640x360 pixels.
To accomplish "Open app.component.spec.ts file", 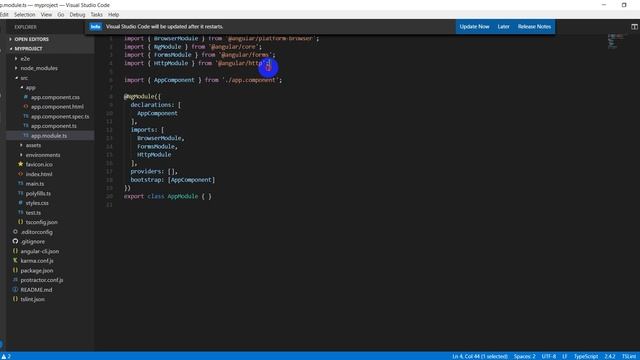I will click(x=60, y=116).
